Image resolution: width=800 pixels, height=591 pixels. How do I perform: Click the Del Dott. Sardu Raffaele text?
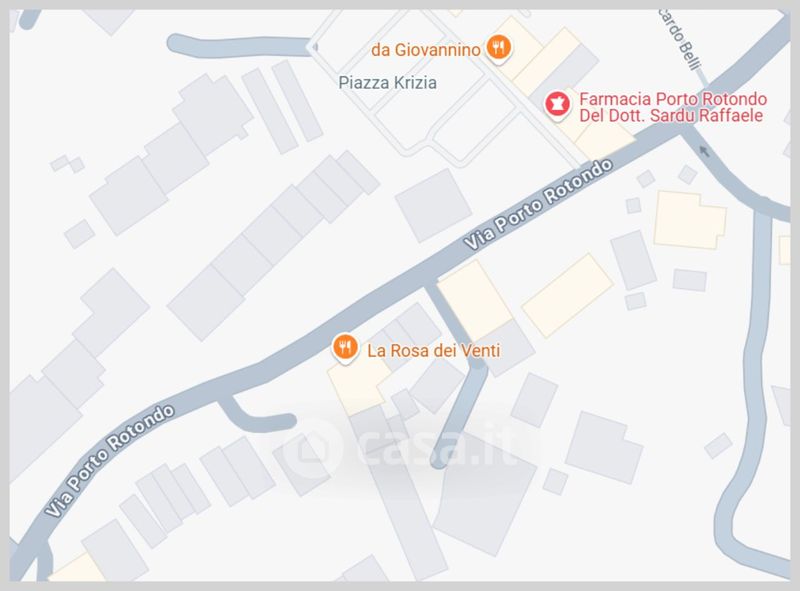[x=671, y=115]
